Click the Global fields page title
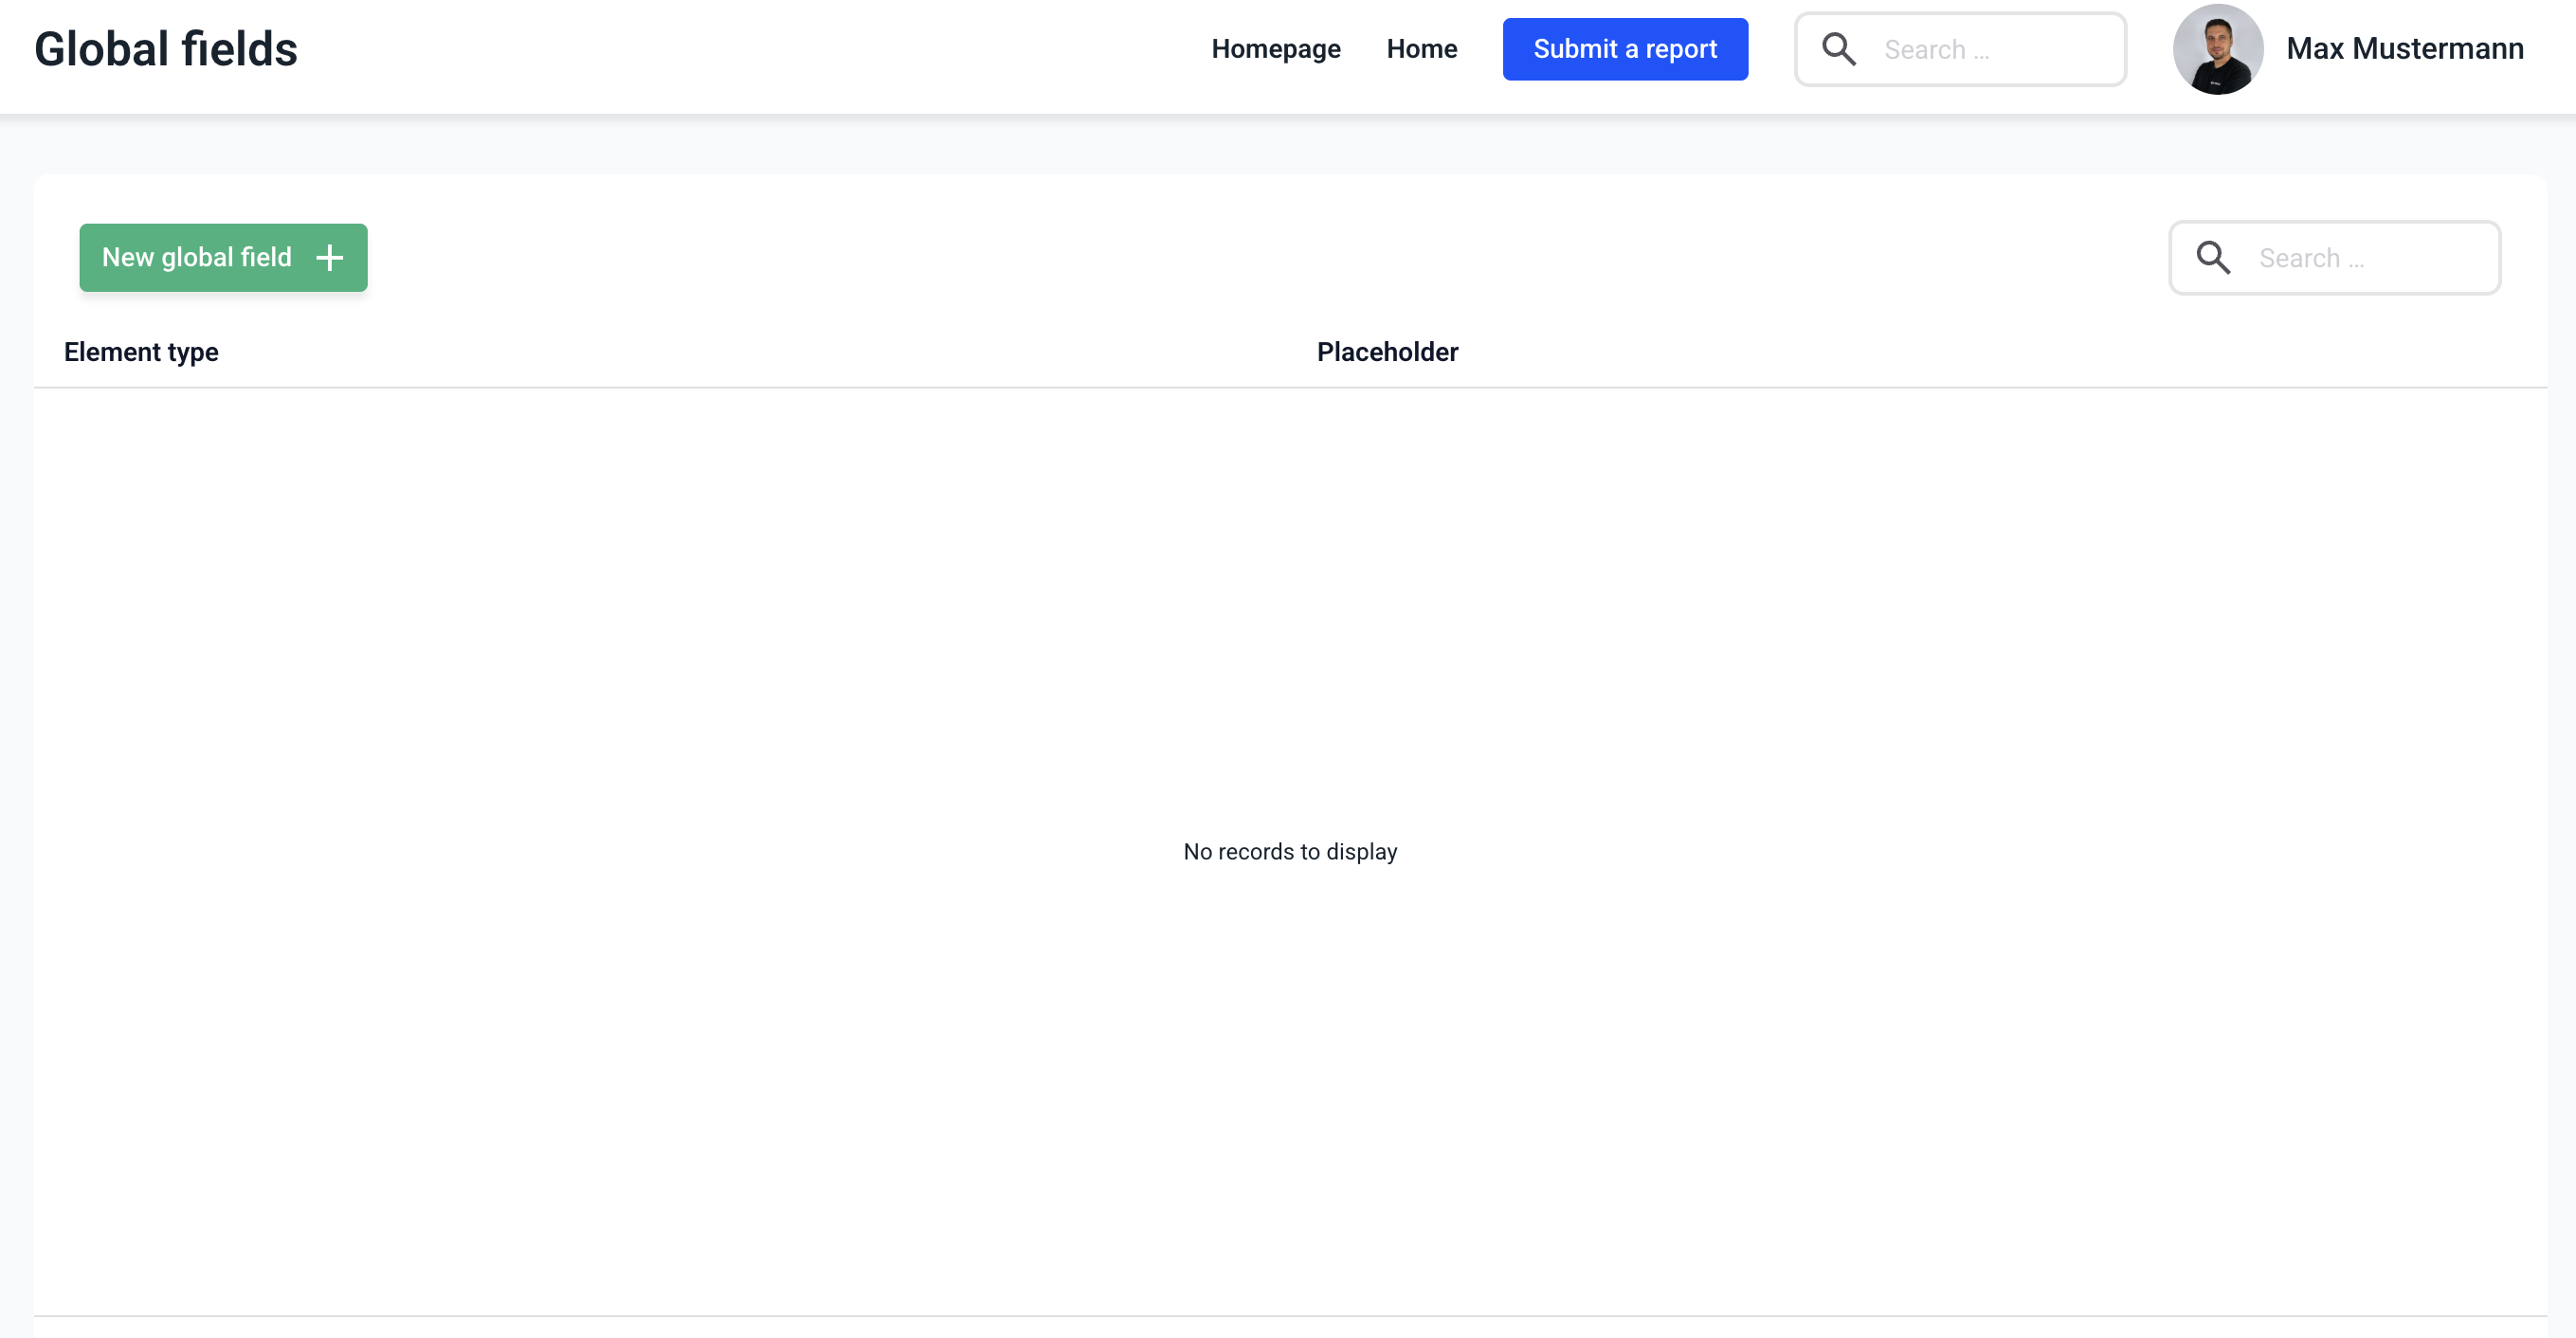This screenshot has width=2576, height=1338. [166, 49]
